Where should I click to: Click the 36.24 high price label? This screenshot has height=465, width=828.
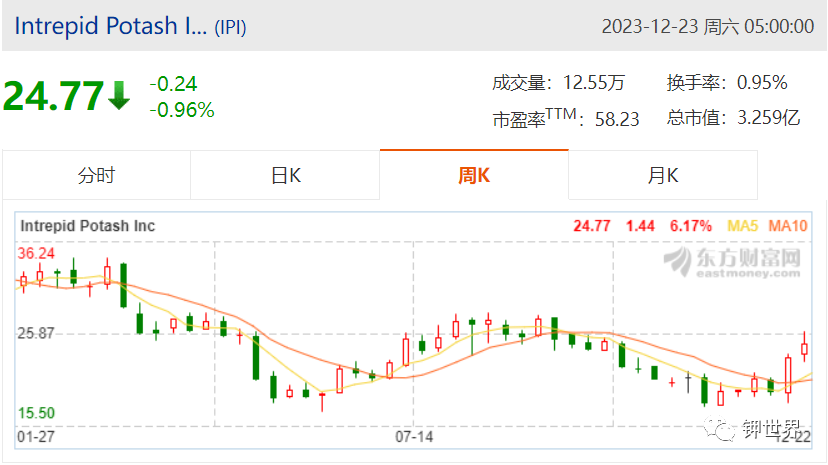point(36,253)
